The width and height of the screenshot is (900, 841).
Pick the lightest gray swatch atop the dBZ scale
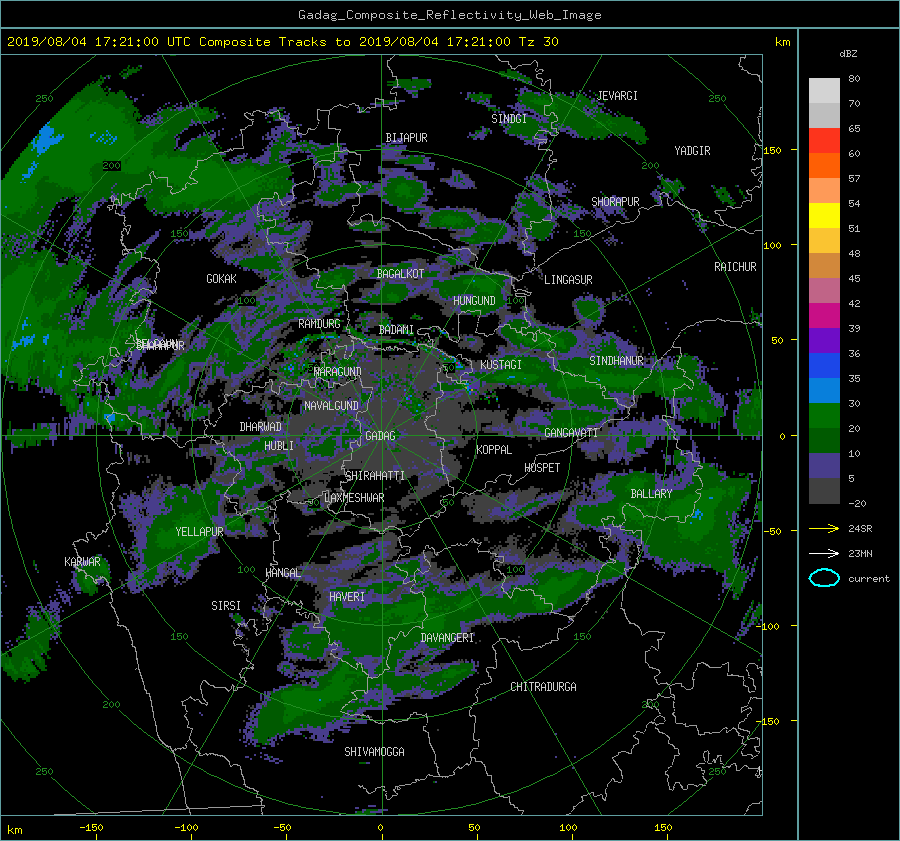click(824, 90)
